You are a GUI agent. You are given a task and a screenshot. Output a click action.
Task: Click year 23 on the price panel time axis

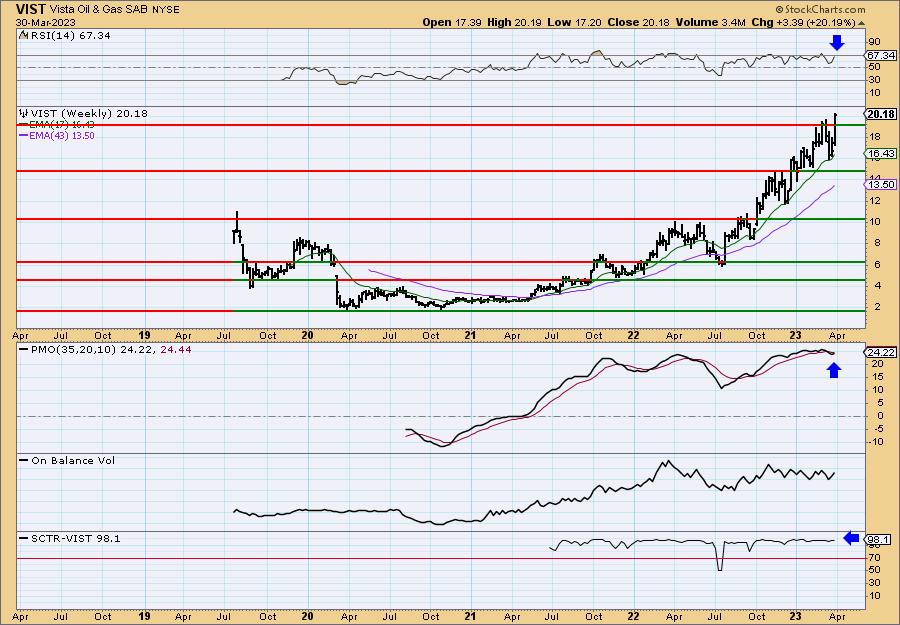click(x=796, y=335)
